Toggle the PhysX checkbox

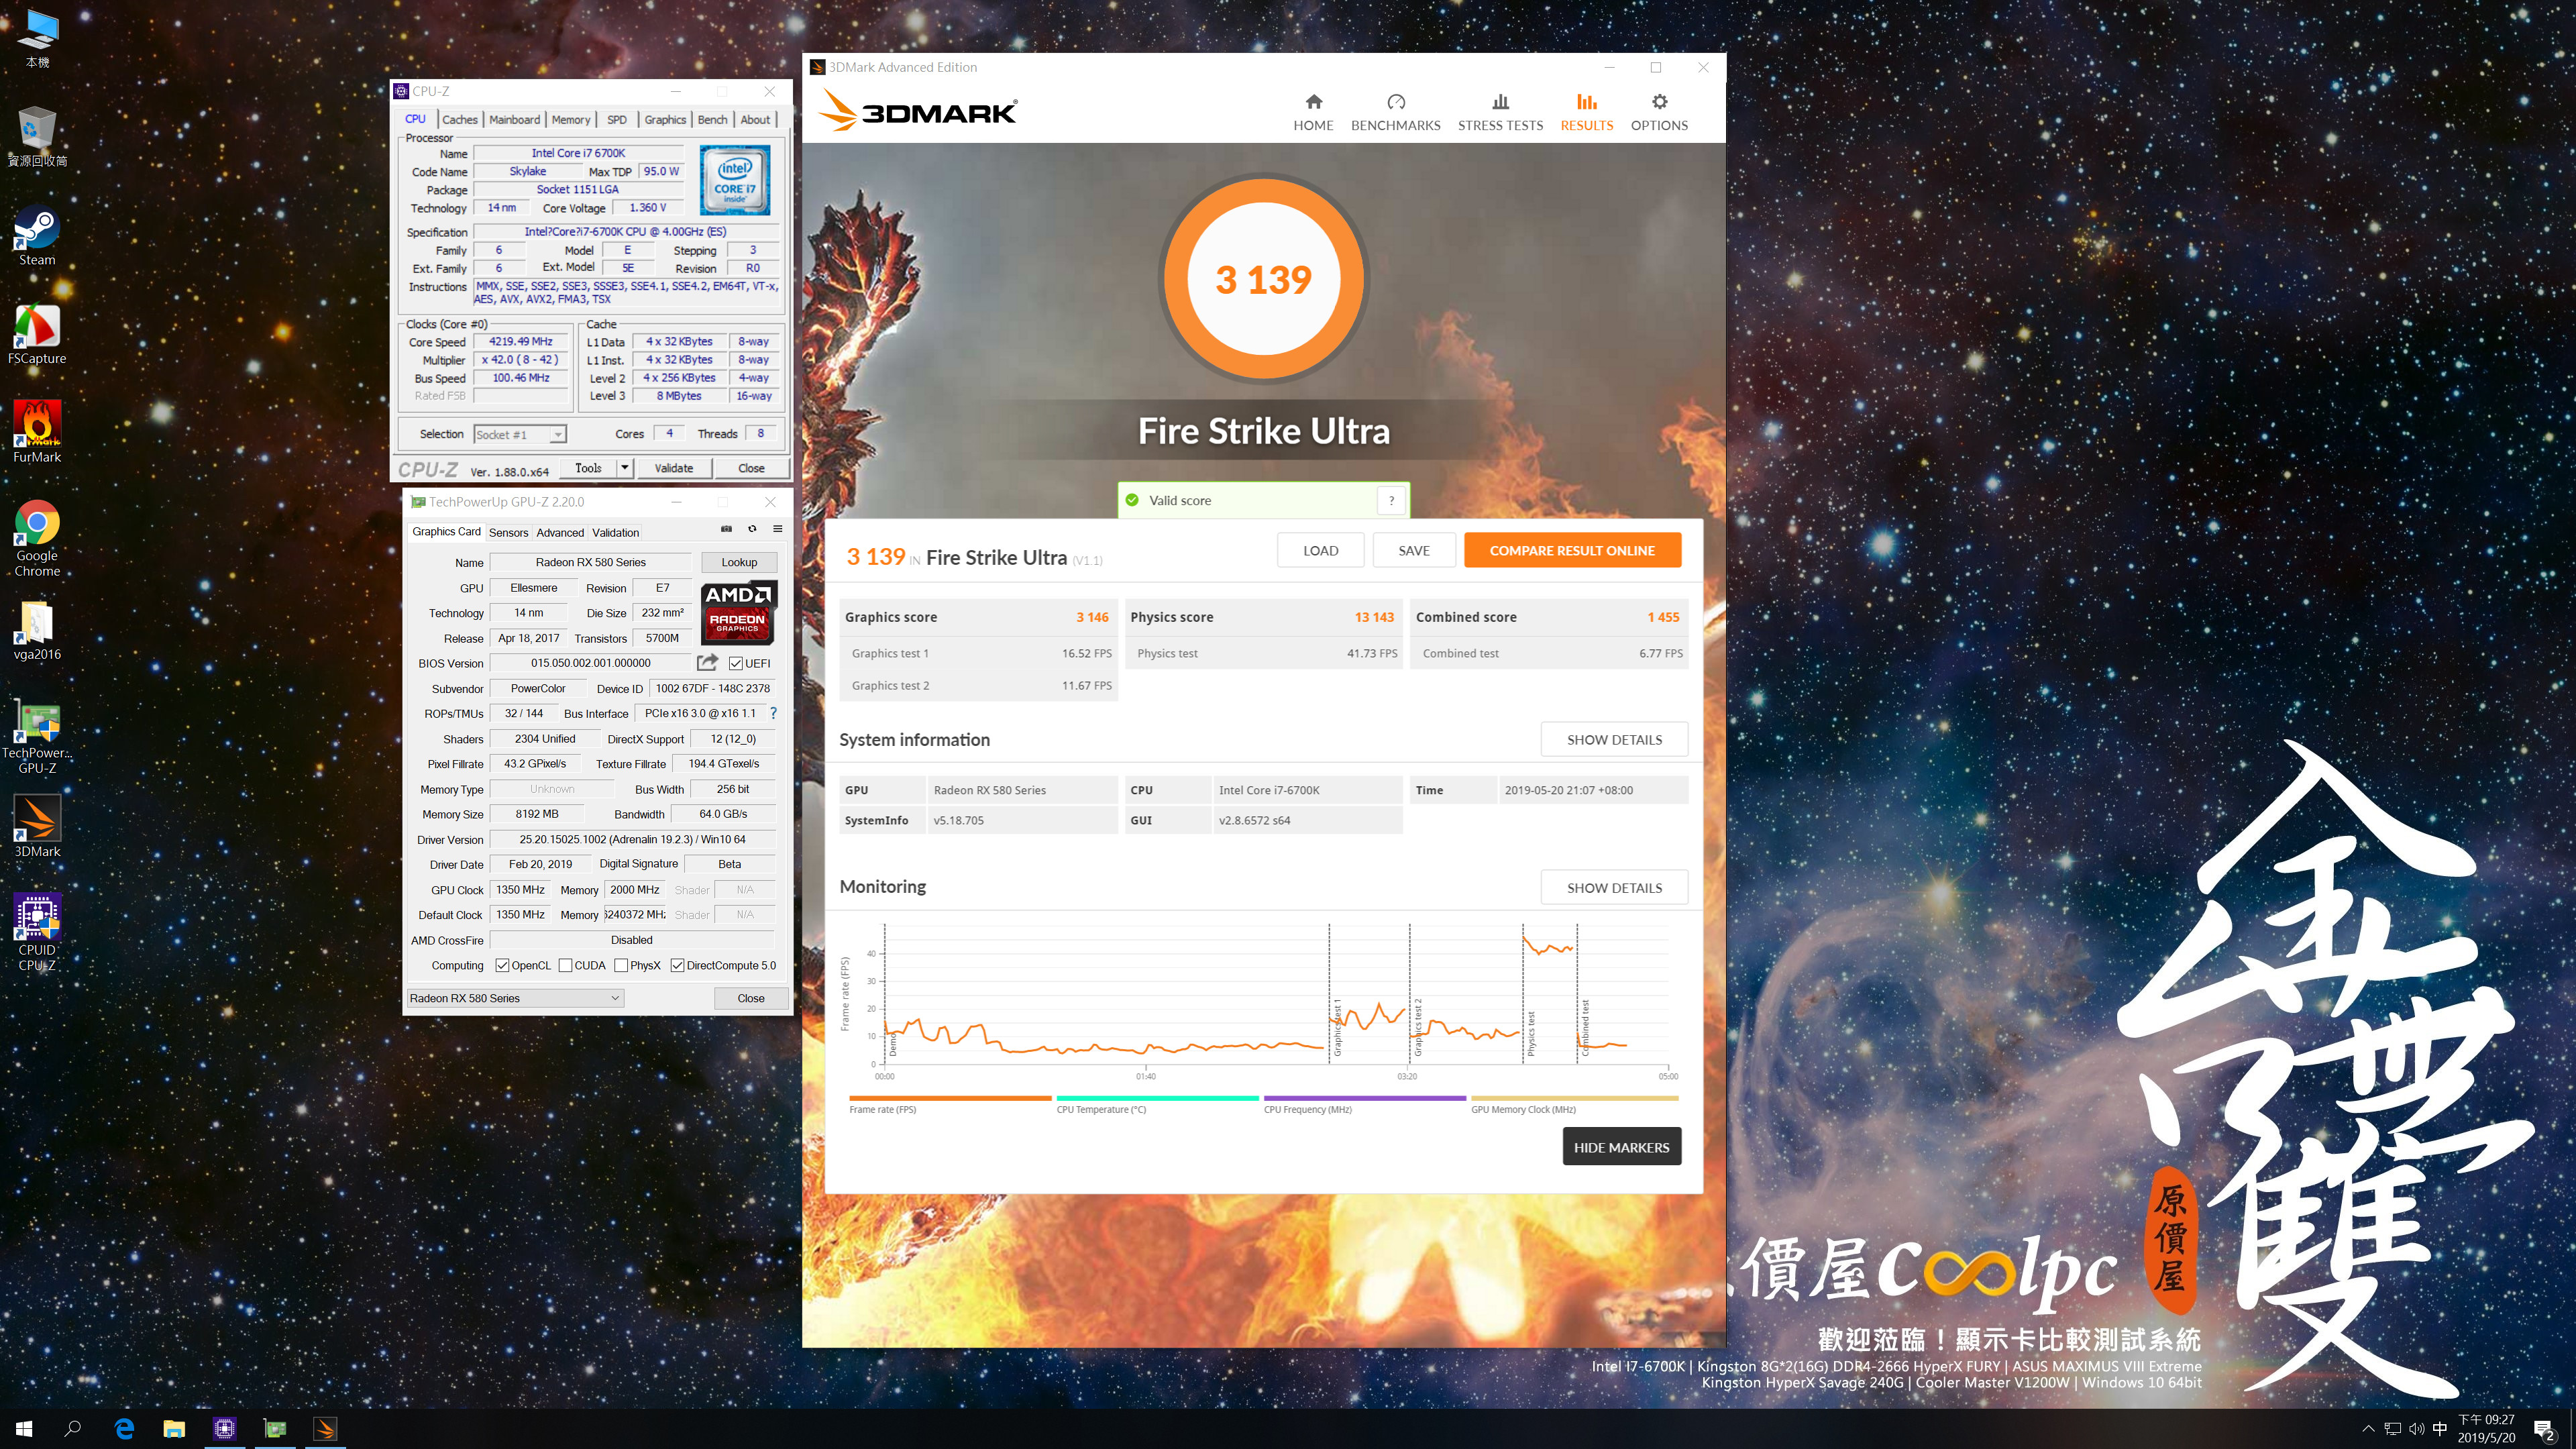pos(621,965)
